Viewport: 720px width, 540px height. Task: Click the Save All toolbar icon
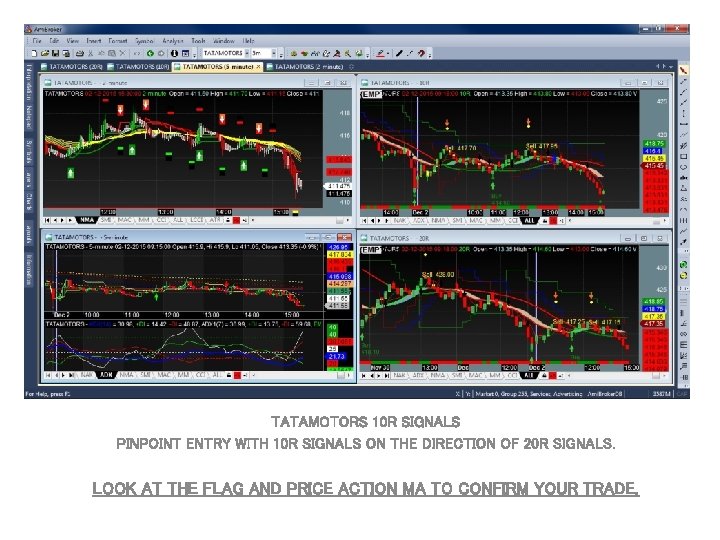(x=66, y=53)
